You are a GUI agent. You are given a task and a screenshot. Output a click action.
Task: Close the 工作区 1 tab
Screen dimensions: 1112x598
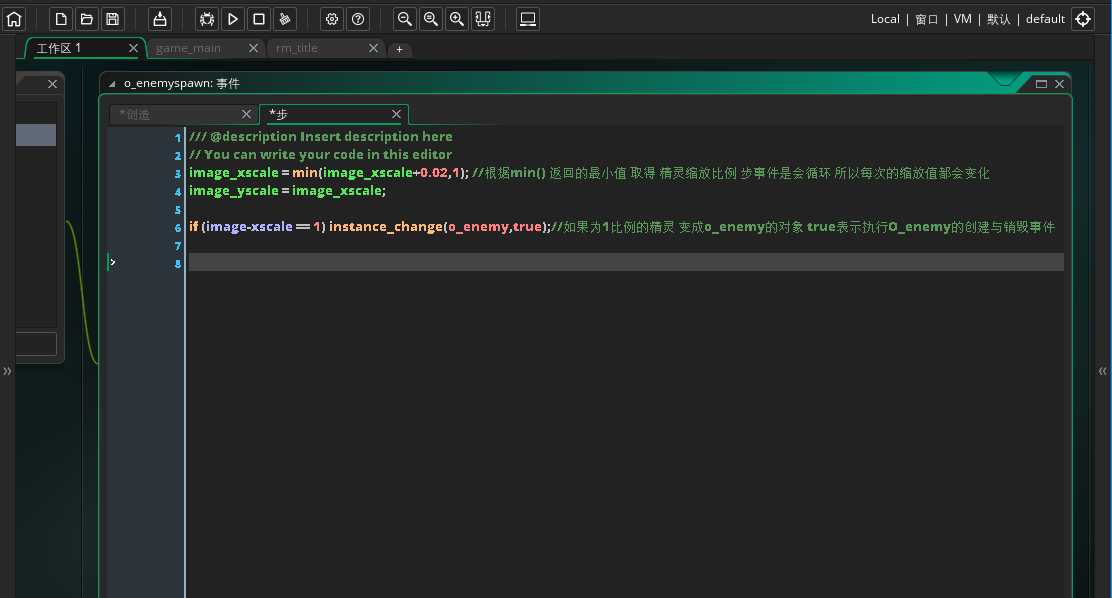[133, 48]
